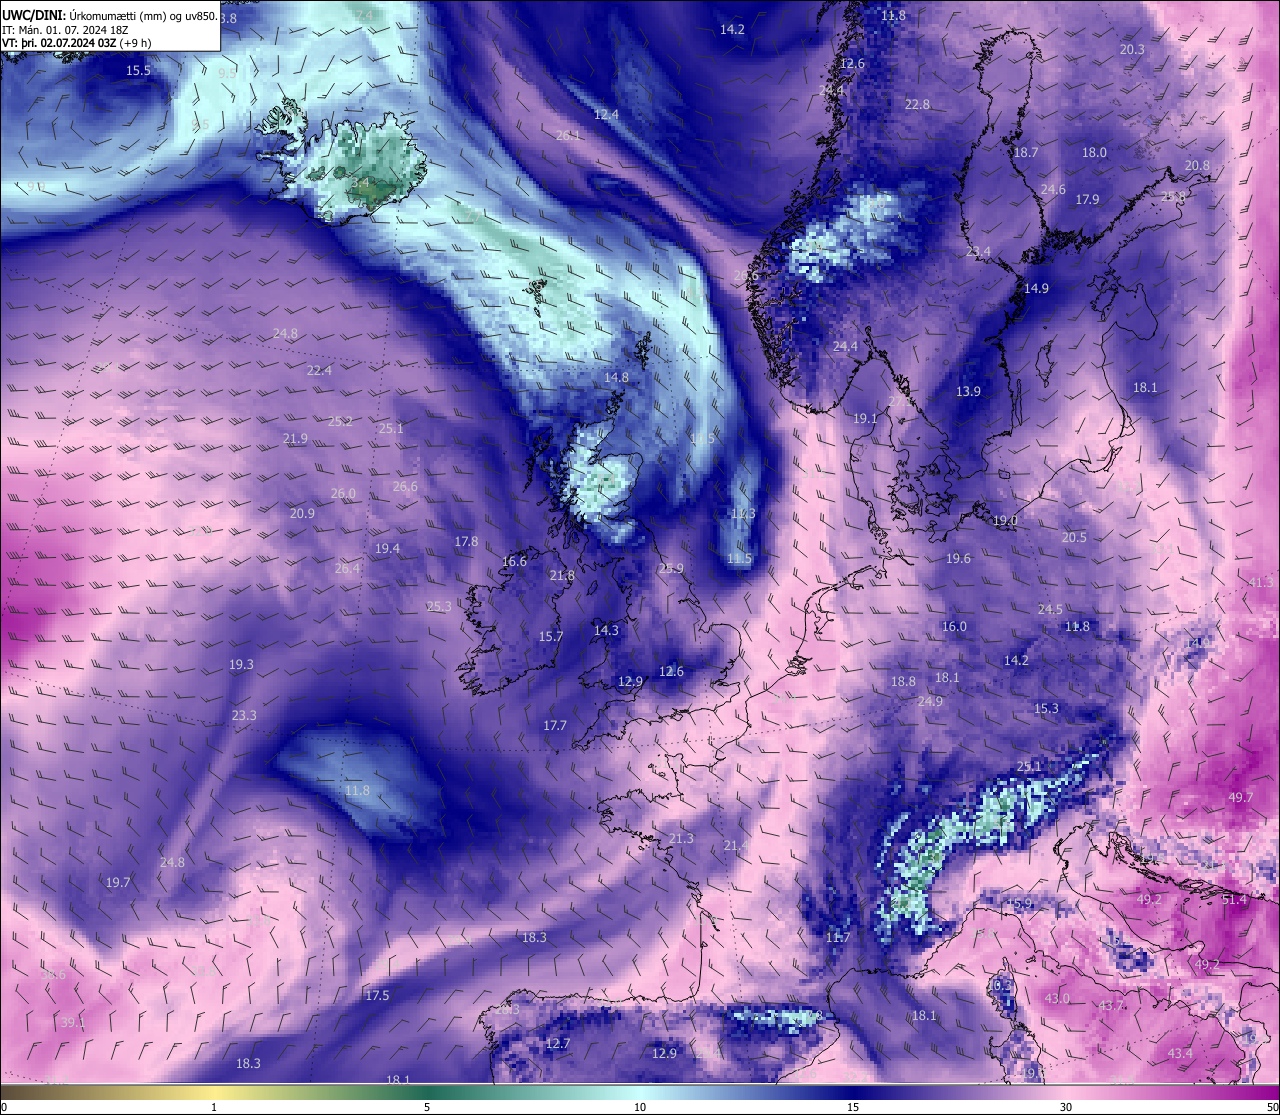Select the 43.4 value map label
1280x1115 pixels.
[1180, 1053]
